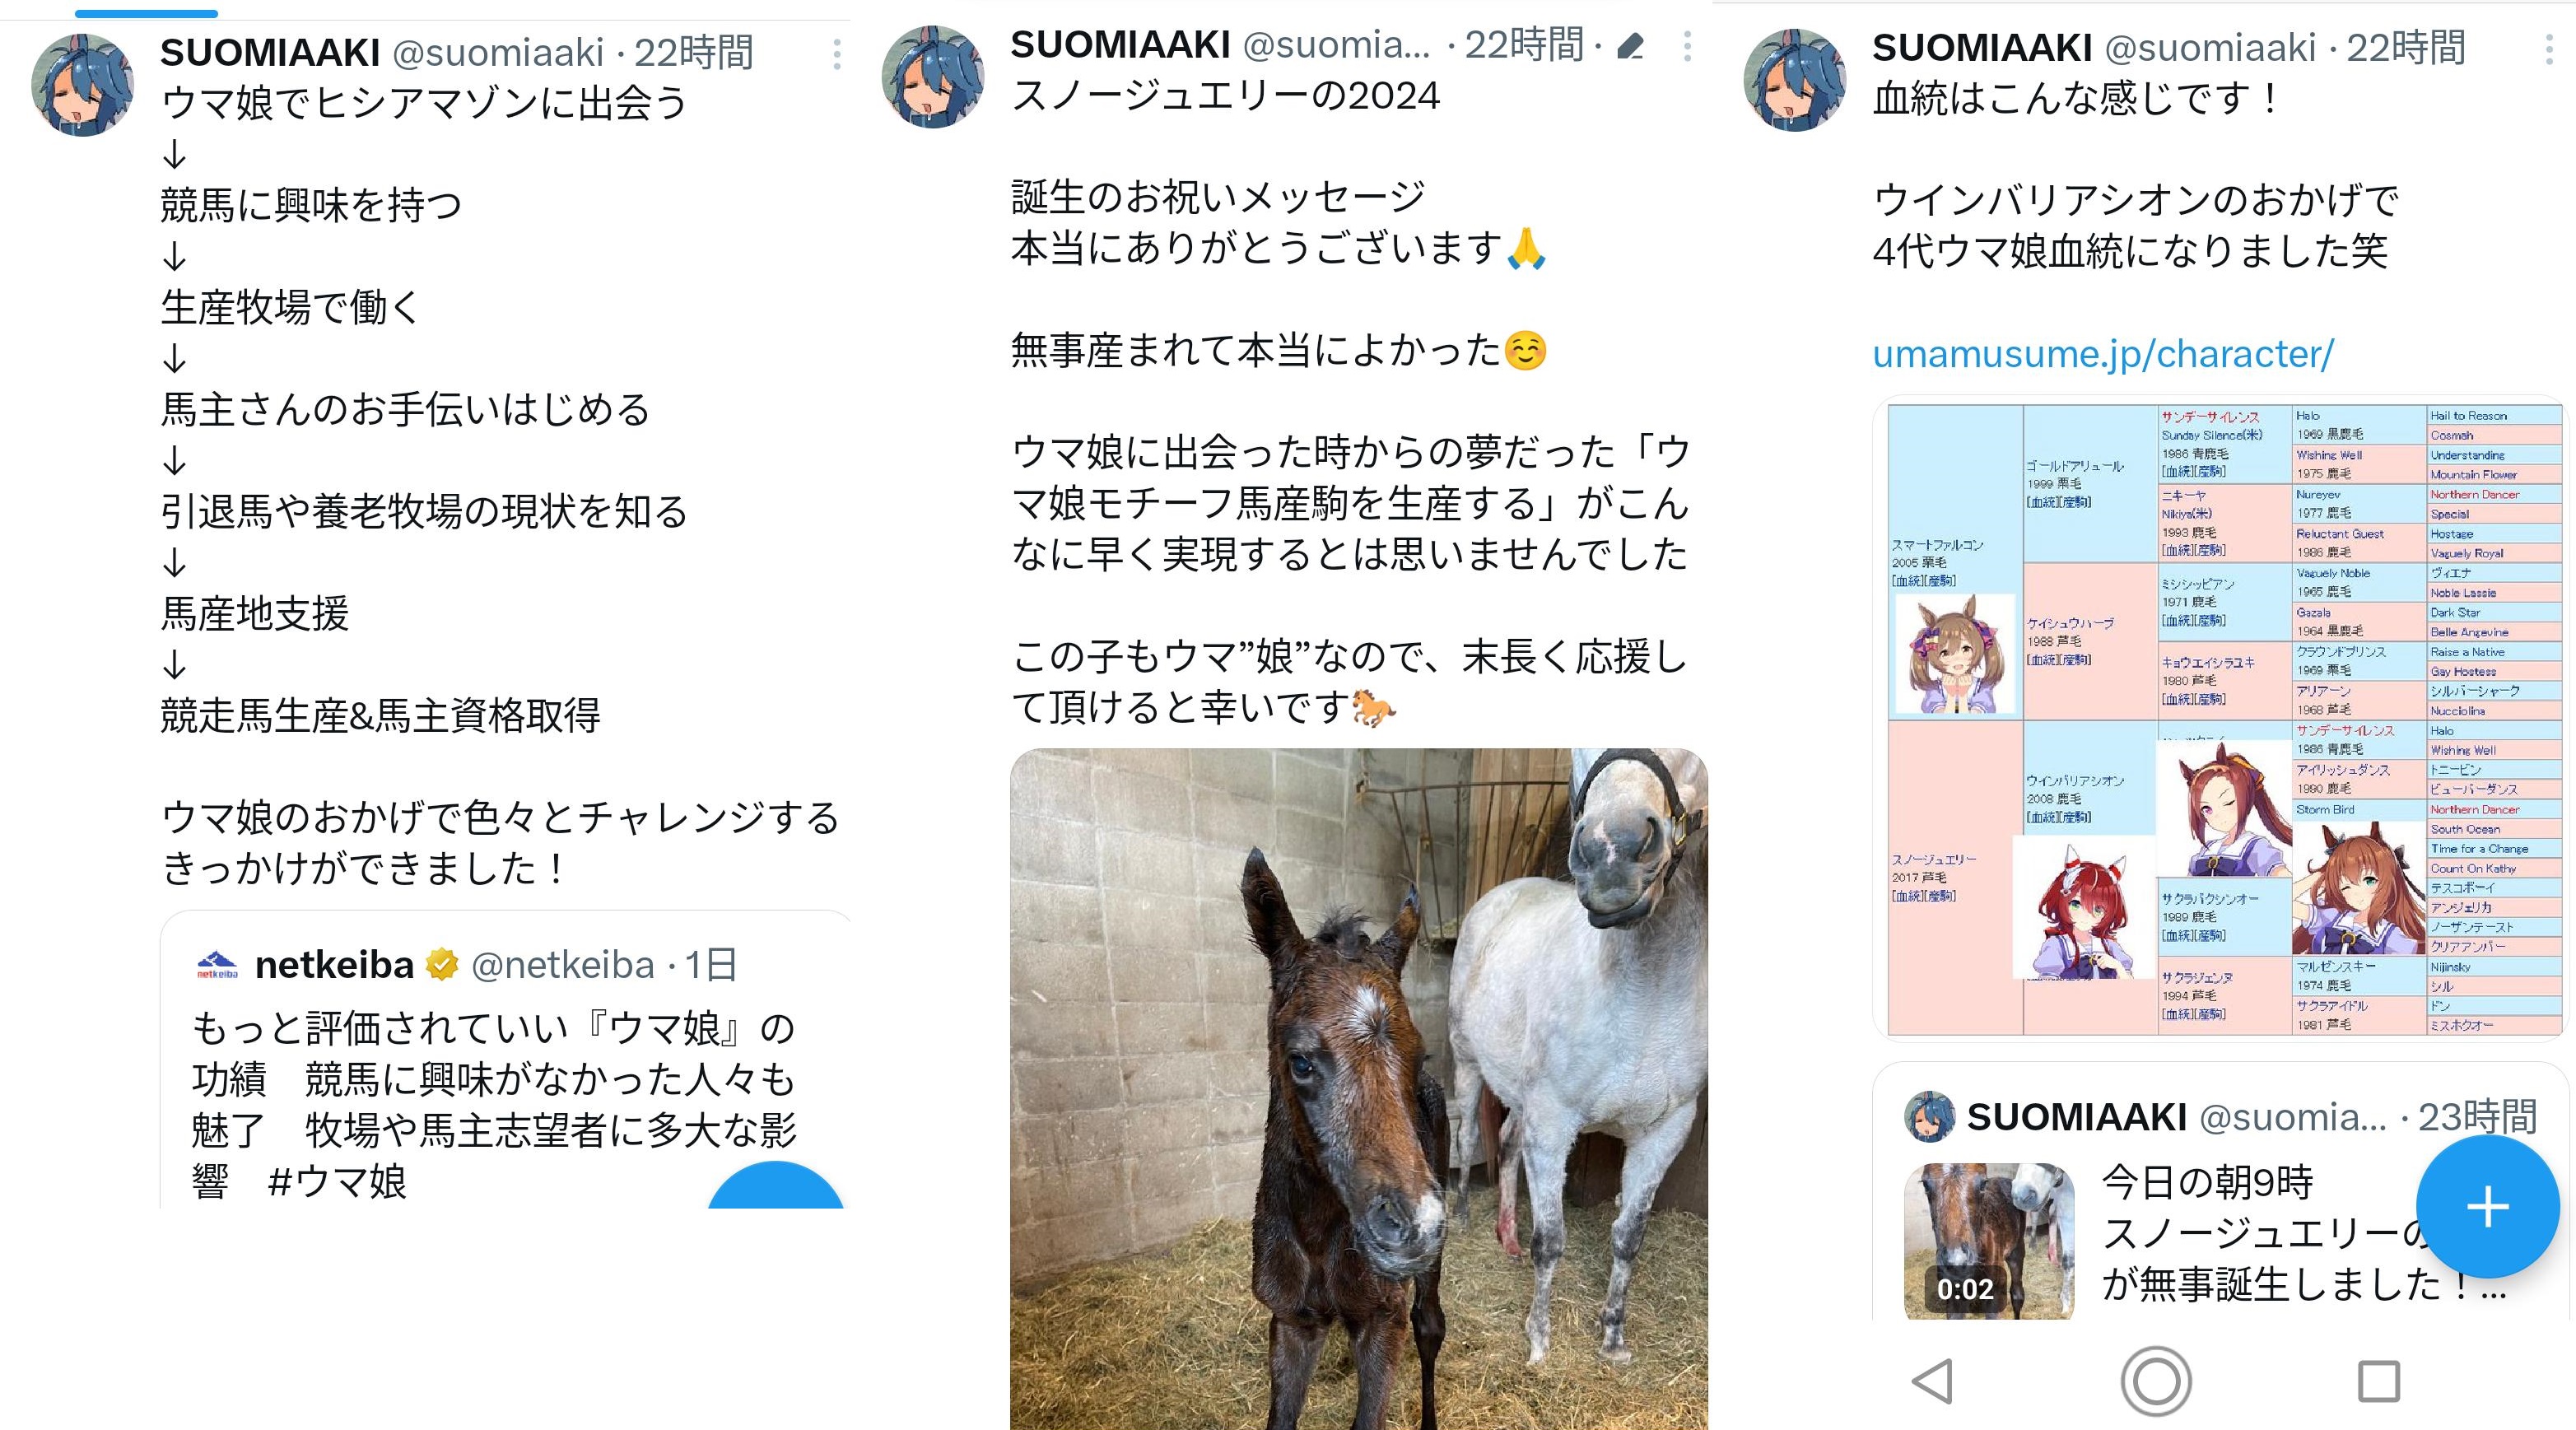Screen dimensions: 2576x1430
Task: Play the 0:02 foal video thumbnail
Action: [1989, 1241]
